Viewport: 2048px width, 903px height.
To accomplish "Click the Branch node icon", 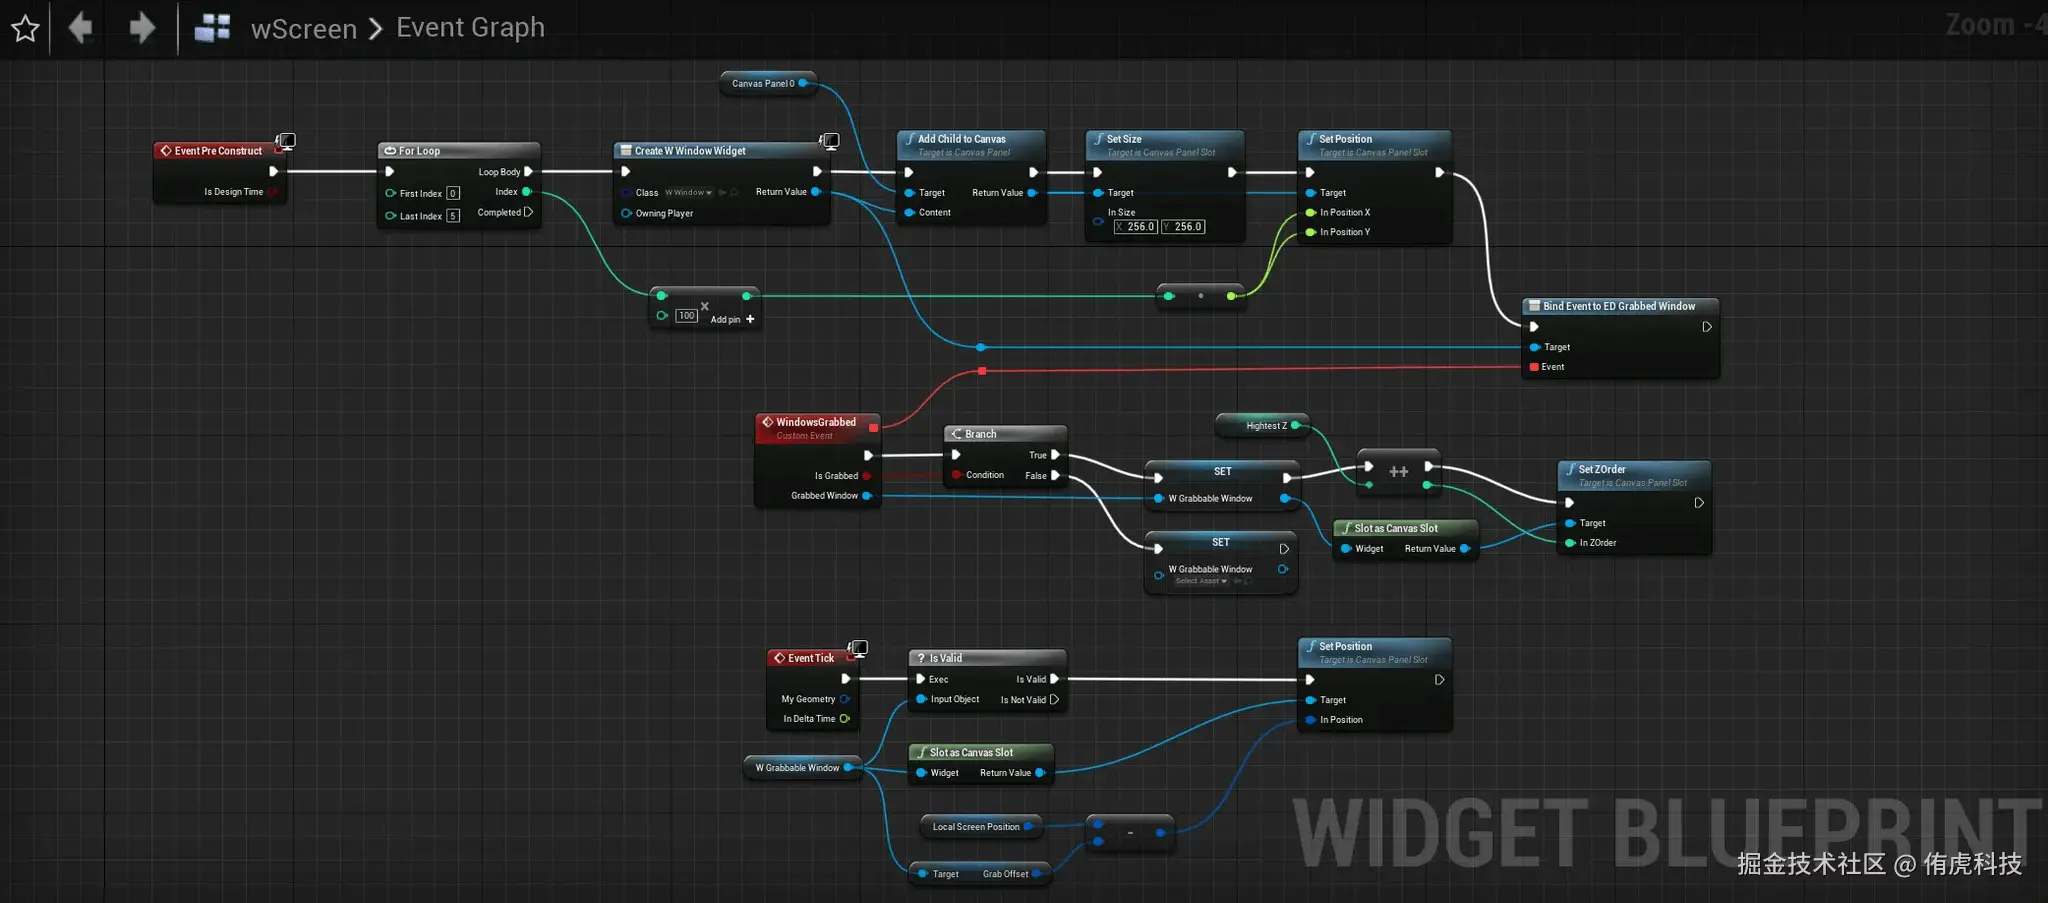I will pyautogui.click(x=956, y=434).
